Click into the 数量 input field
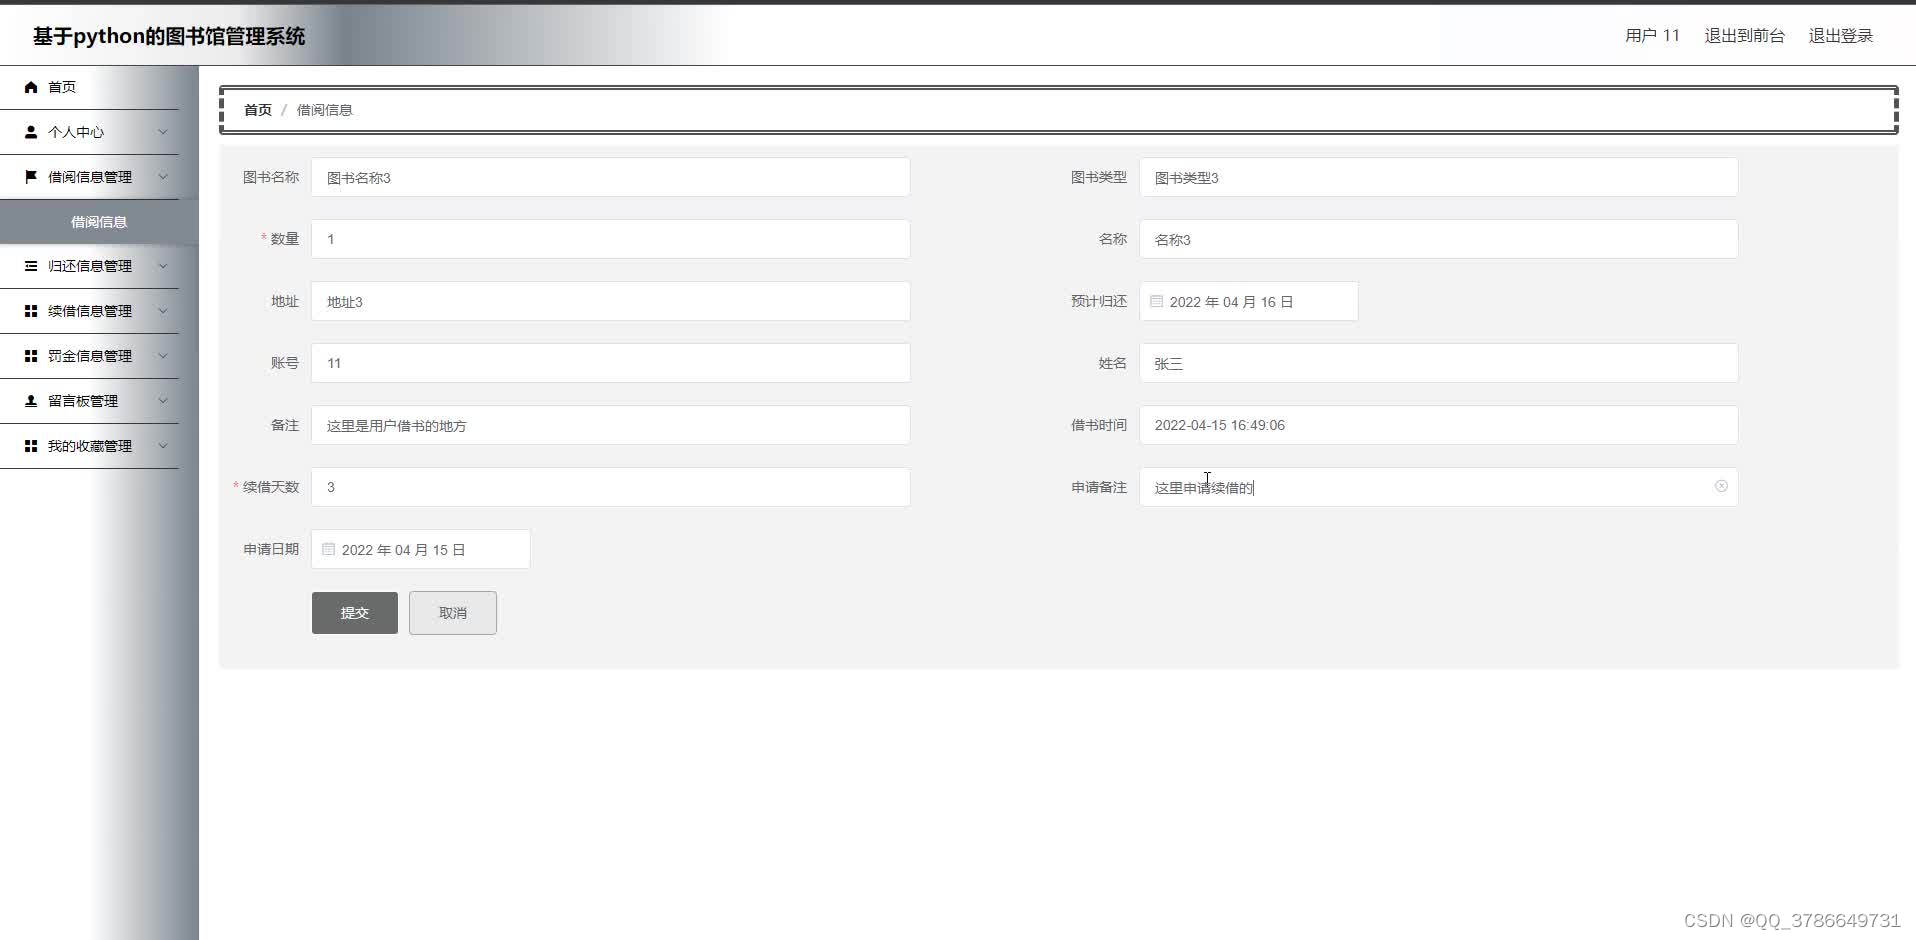Viewport: 1916px width, 940px height. pyautogui.click(x=610, y=239)
